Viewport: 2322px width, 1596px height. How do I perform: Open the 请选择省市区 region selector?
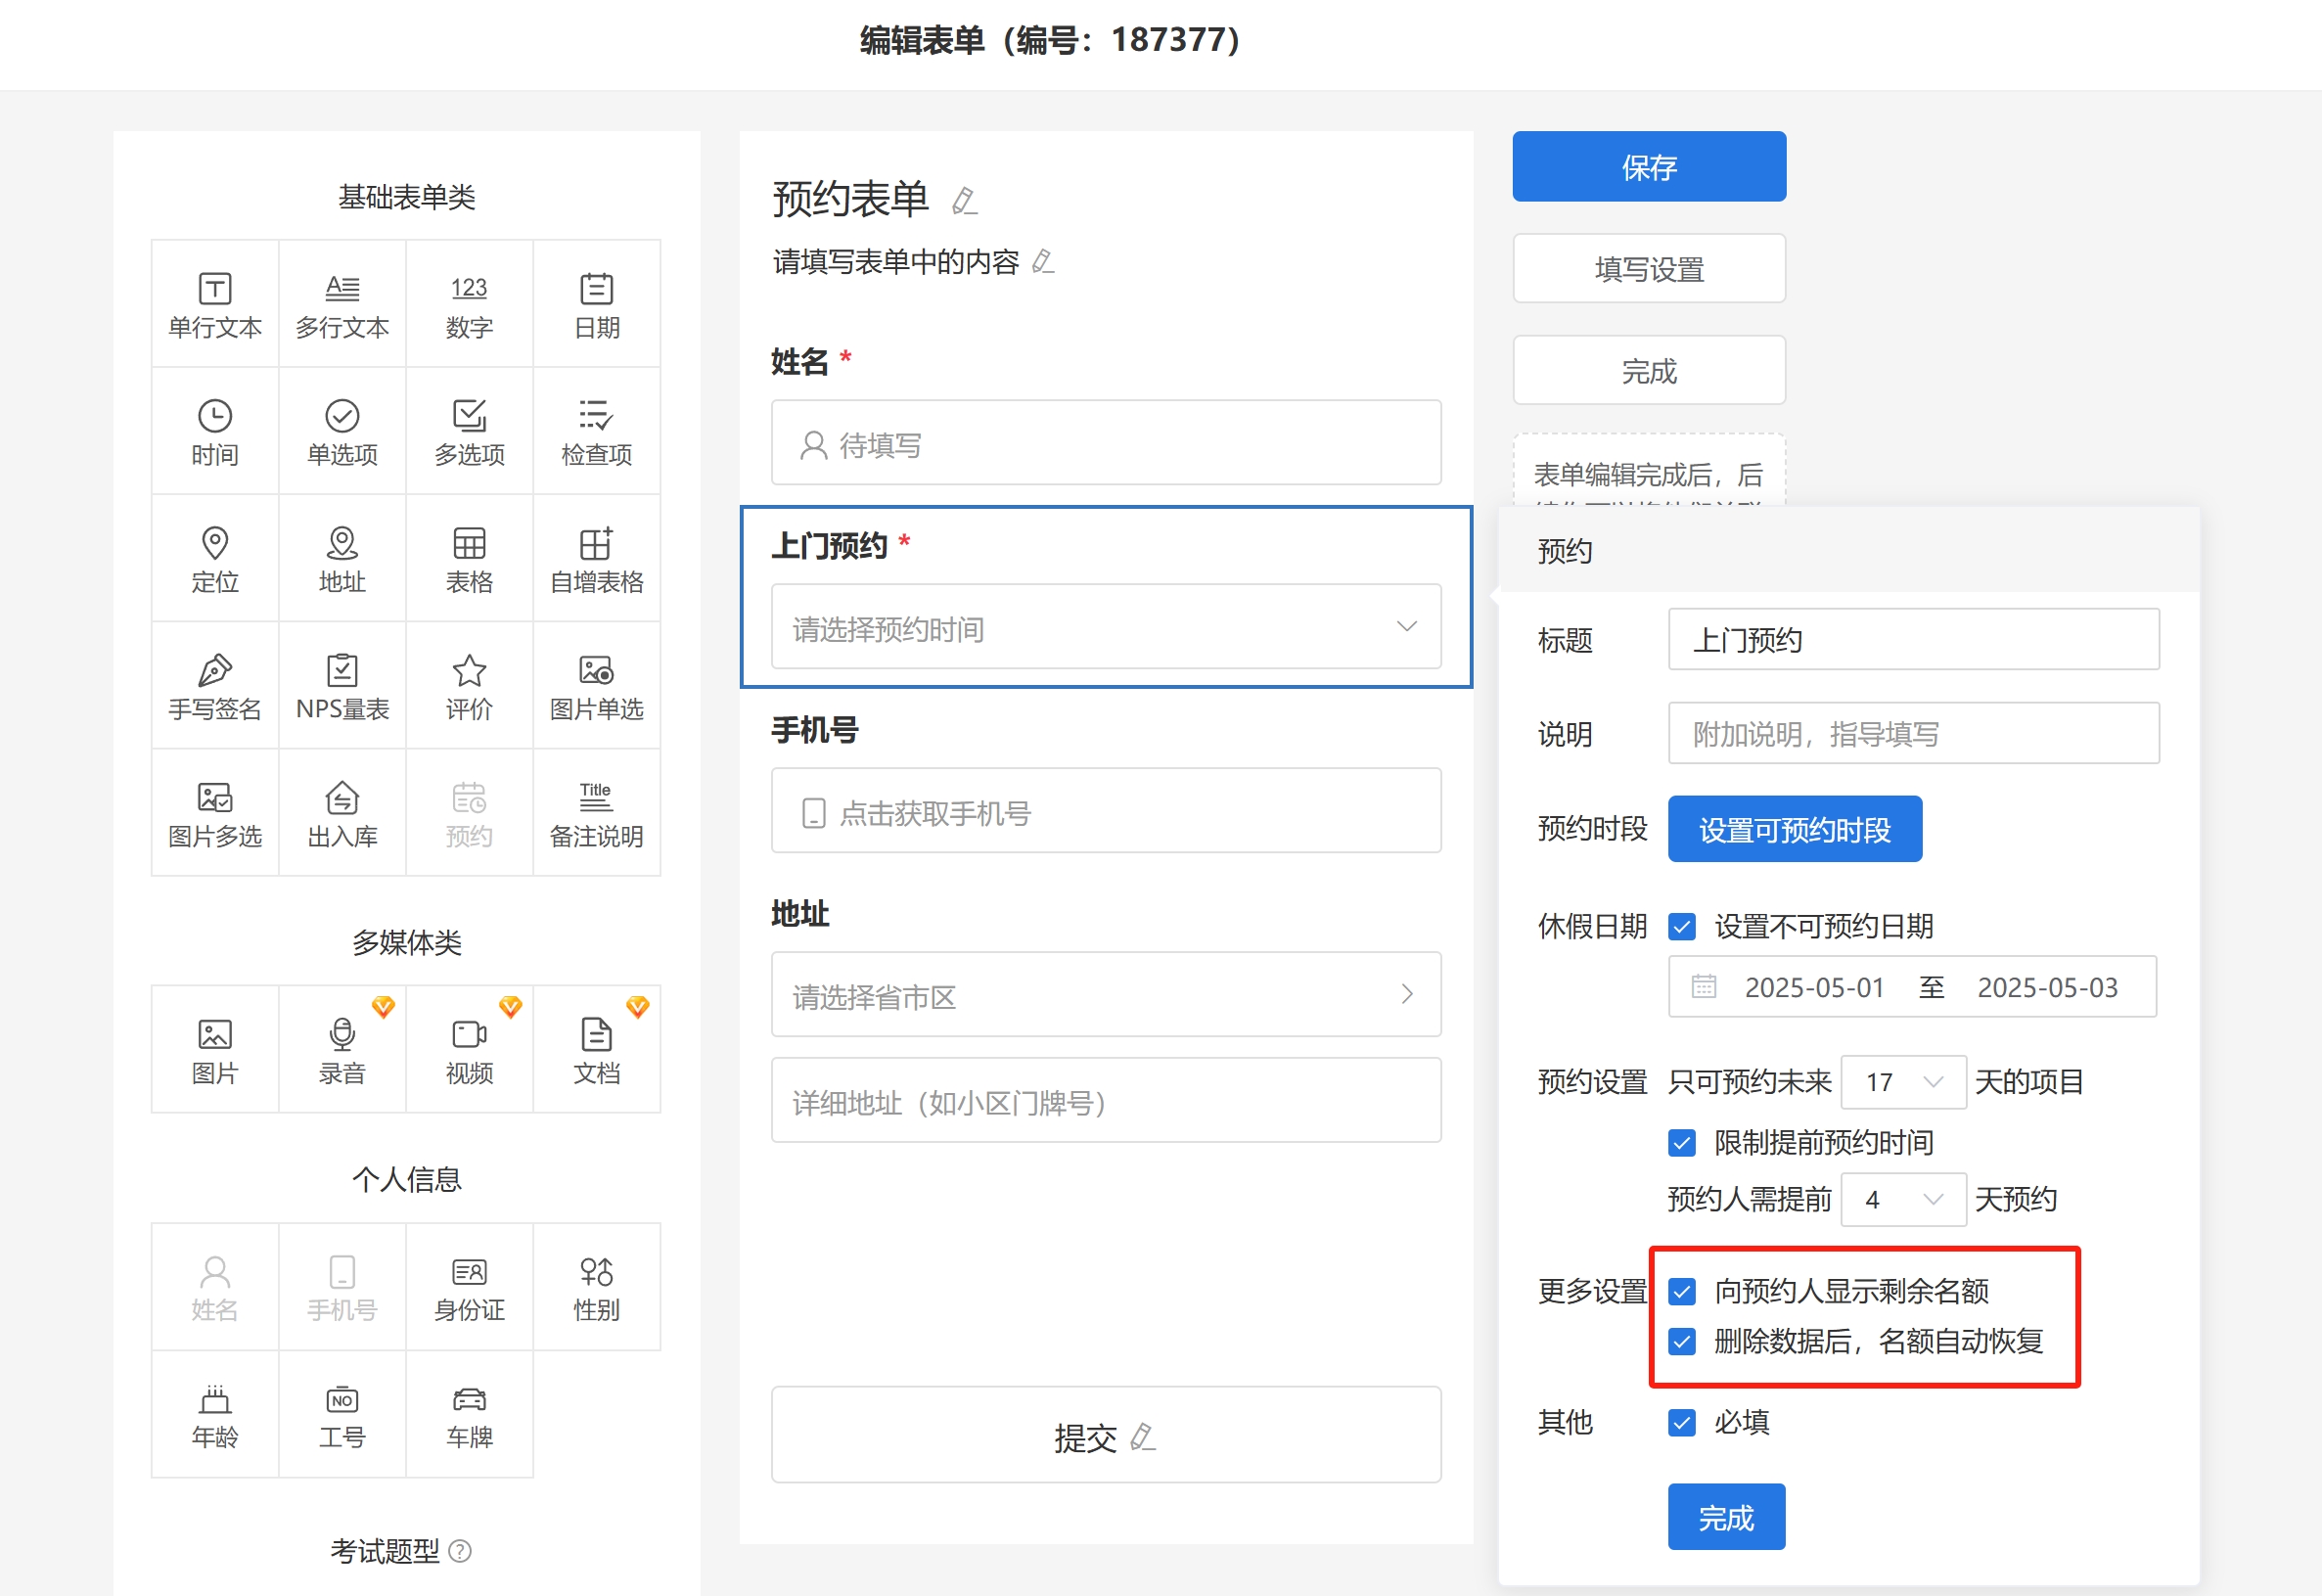1105,995
